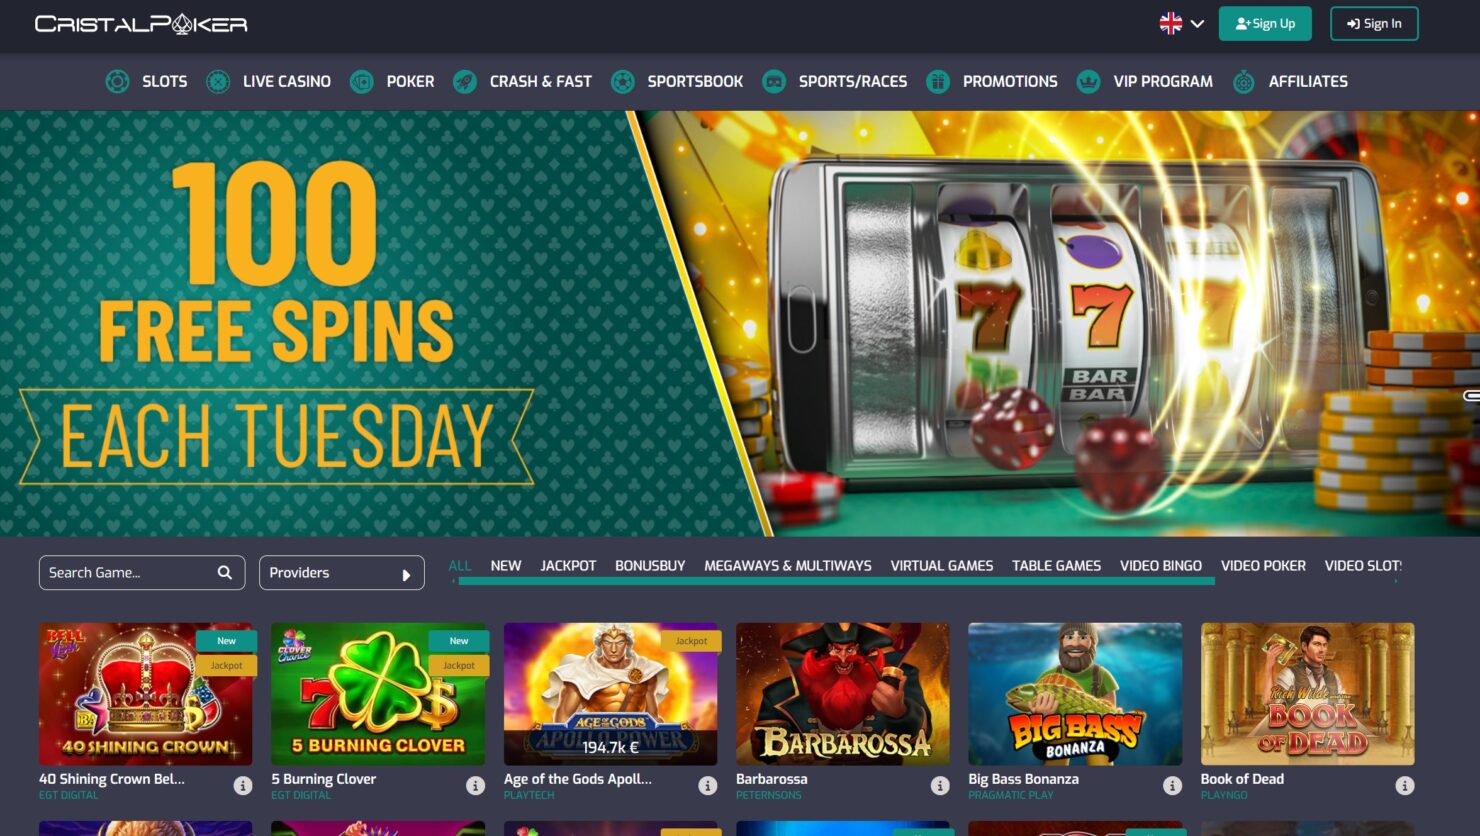Select the Jackpot category tab
This screenshot has height=836, width=1480.
tap(568, 566)
